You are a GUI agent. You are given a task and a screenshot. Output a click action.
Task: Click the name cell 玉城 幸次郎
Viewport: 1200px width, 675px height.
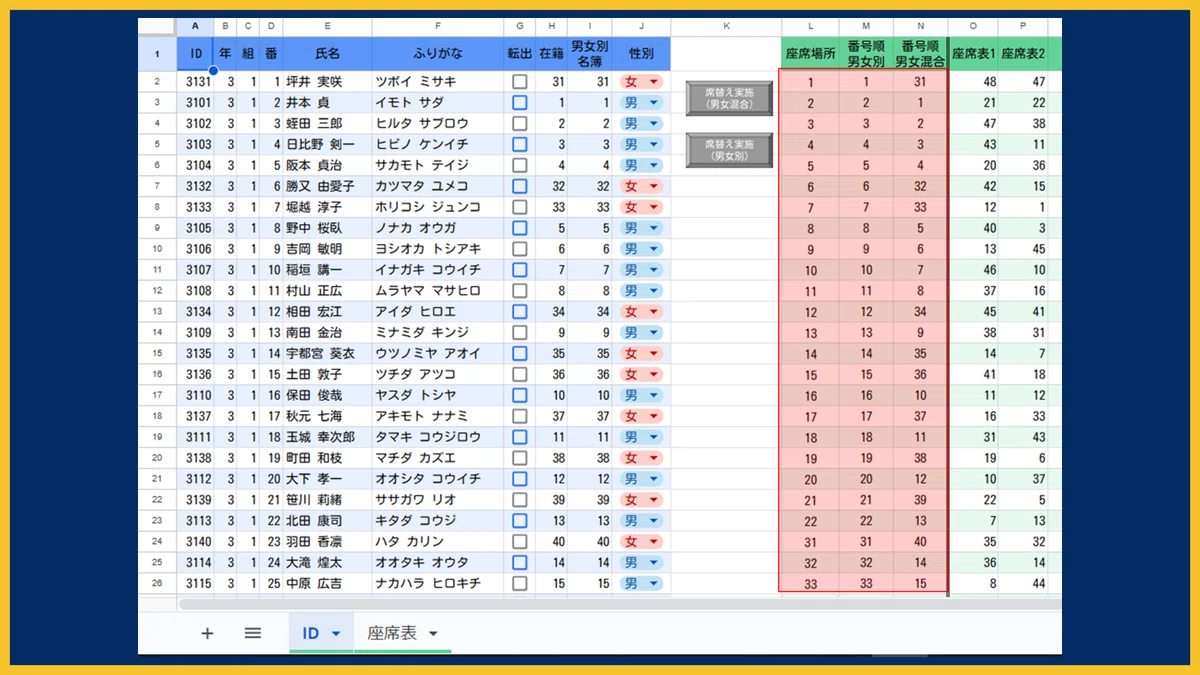click(x=327, y=437)
